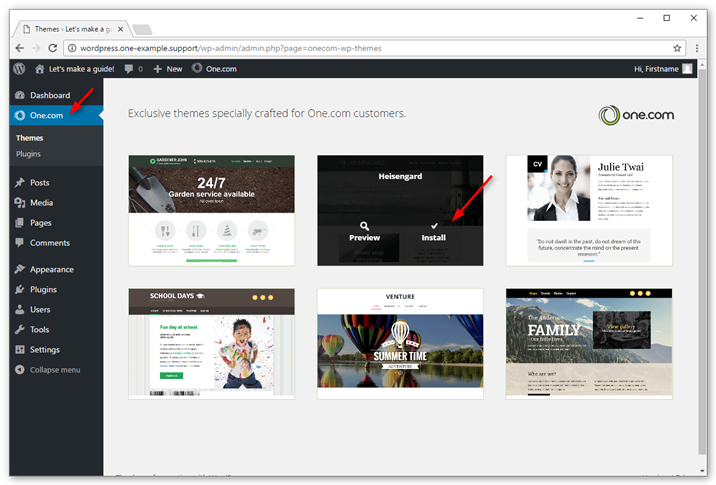Open the user avatar next to Hi, Firstname
The height and width of the screenshot is (485, 716).
(687, 69)
